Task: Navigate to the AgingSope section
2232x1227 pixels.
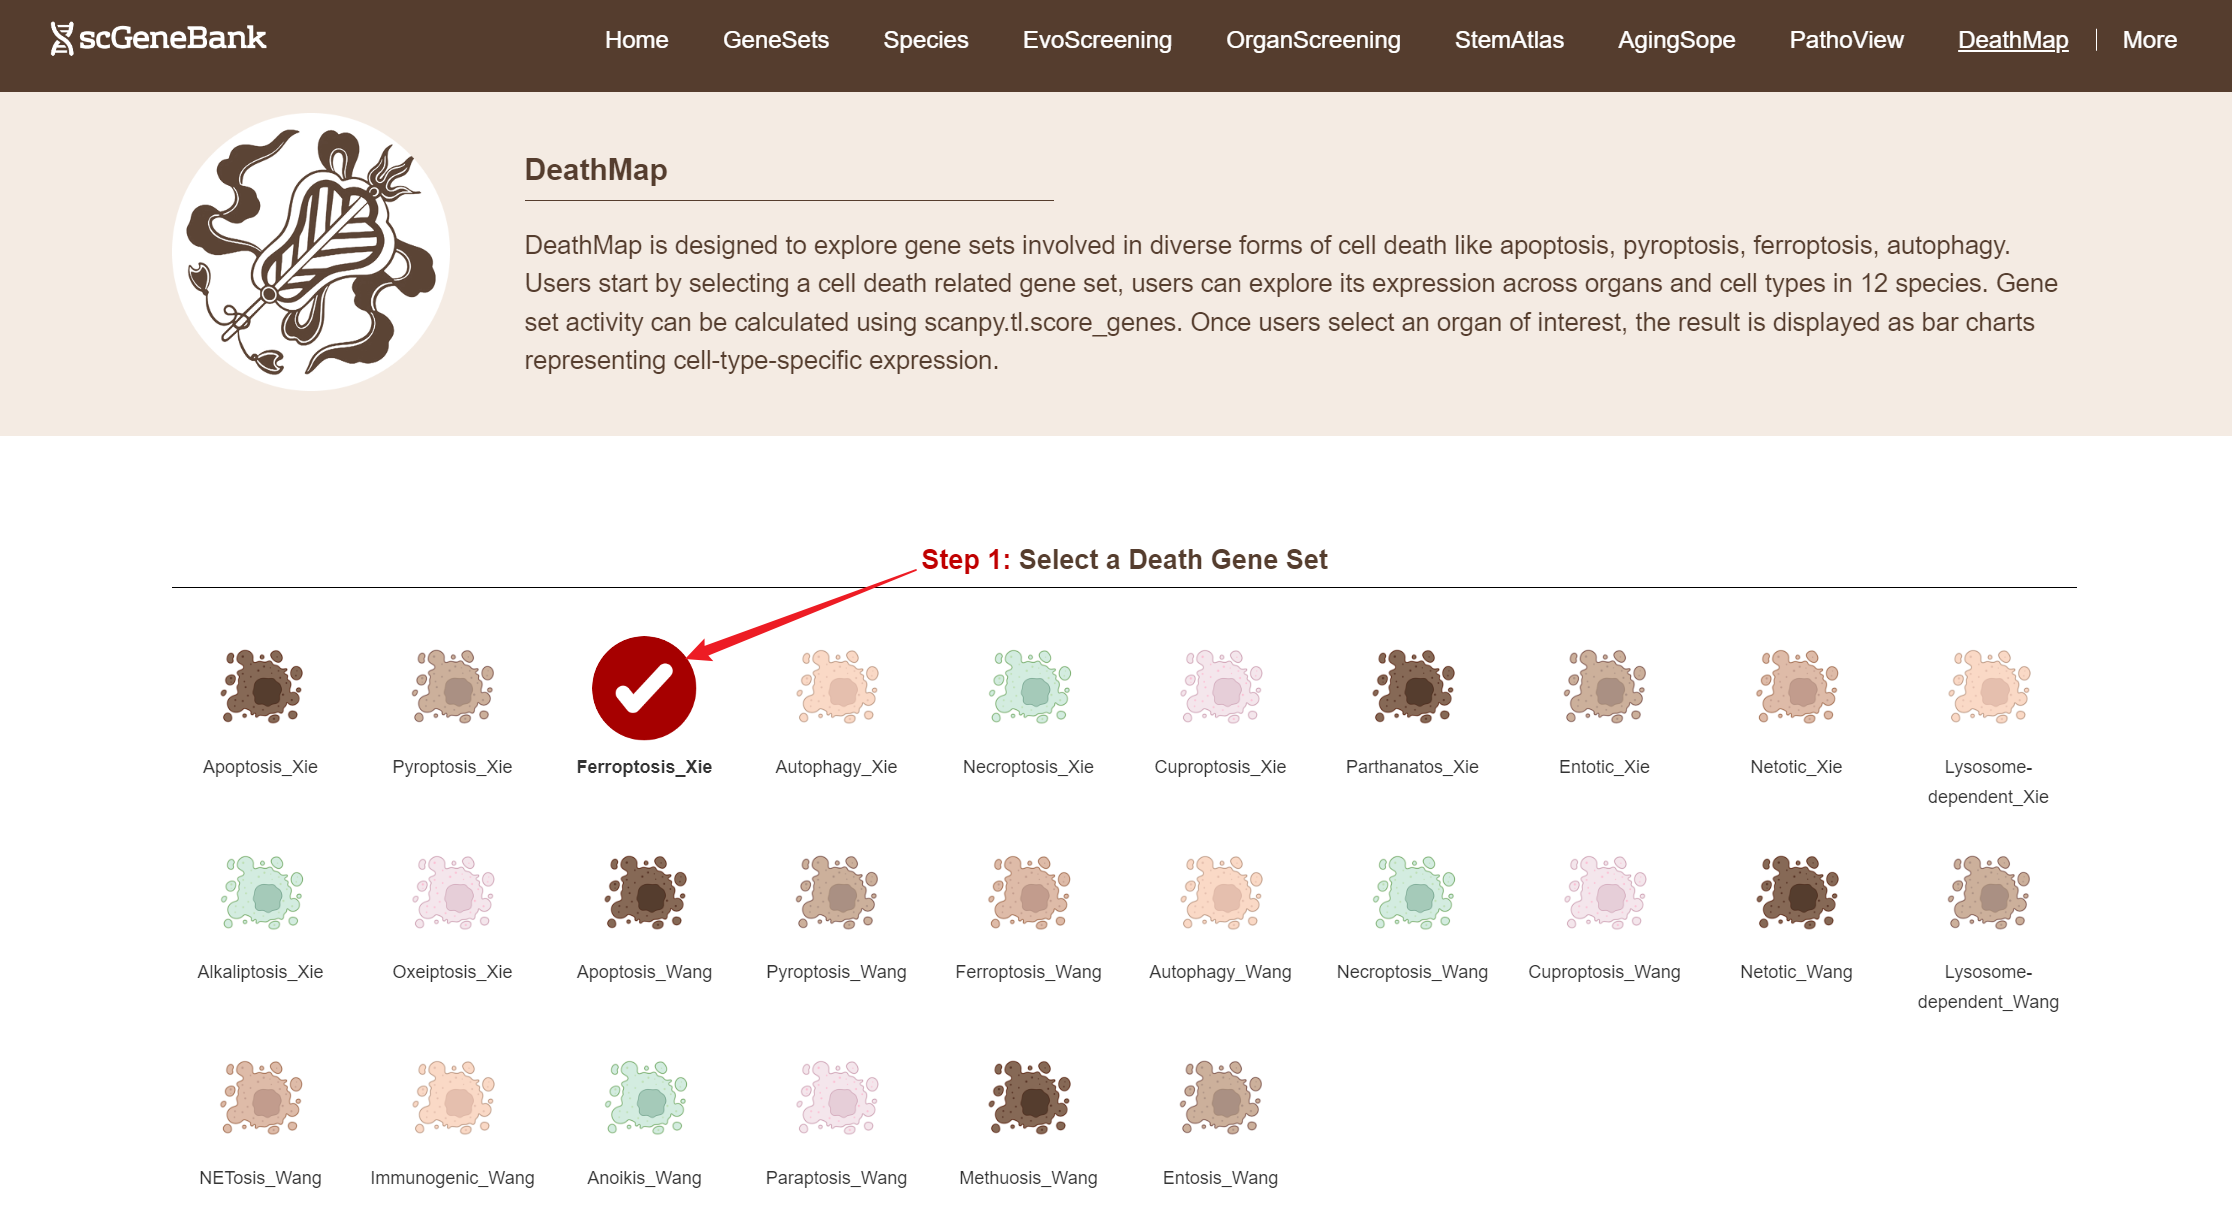Action: point(1676,40)
